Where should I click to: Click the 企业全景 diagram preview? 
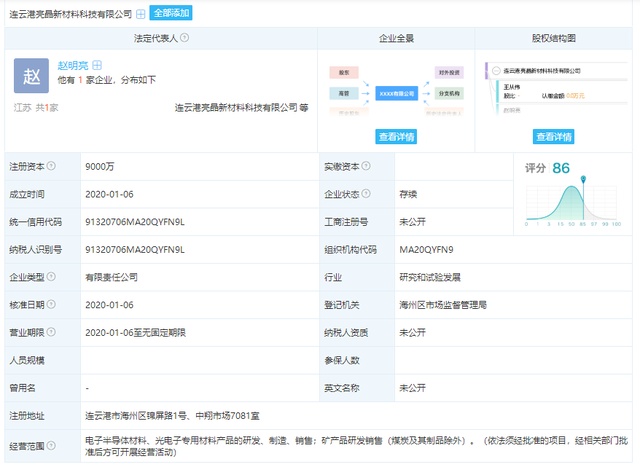click(396, 90)
